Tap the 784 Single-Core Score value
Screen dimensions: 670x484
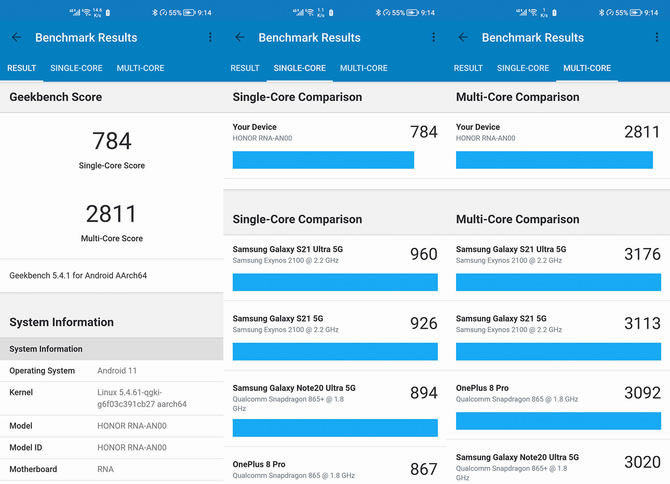click(x=112, y=141)
